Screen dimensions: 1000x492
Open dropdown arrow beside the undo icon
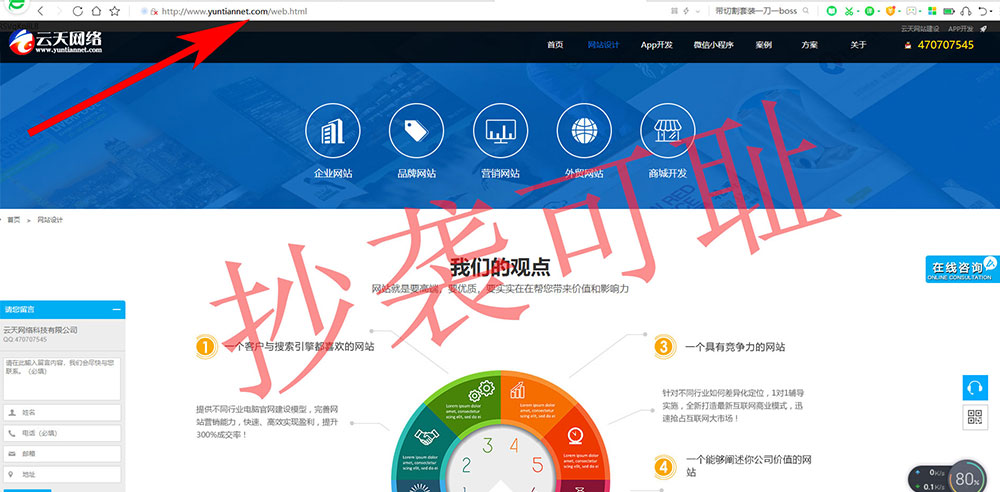click(x=992, y=11)
